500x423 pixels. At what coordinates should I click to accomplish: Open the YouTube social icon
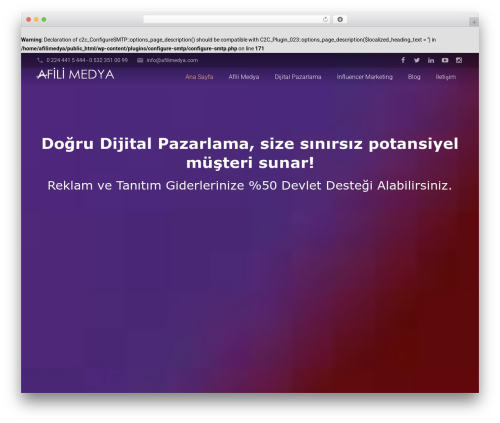445,60
